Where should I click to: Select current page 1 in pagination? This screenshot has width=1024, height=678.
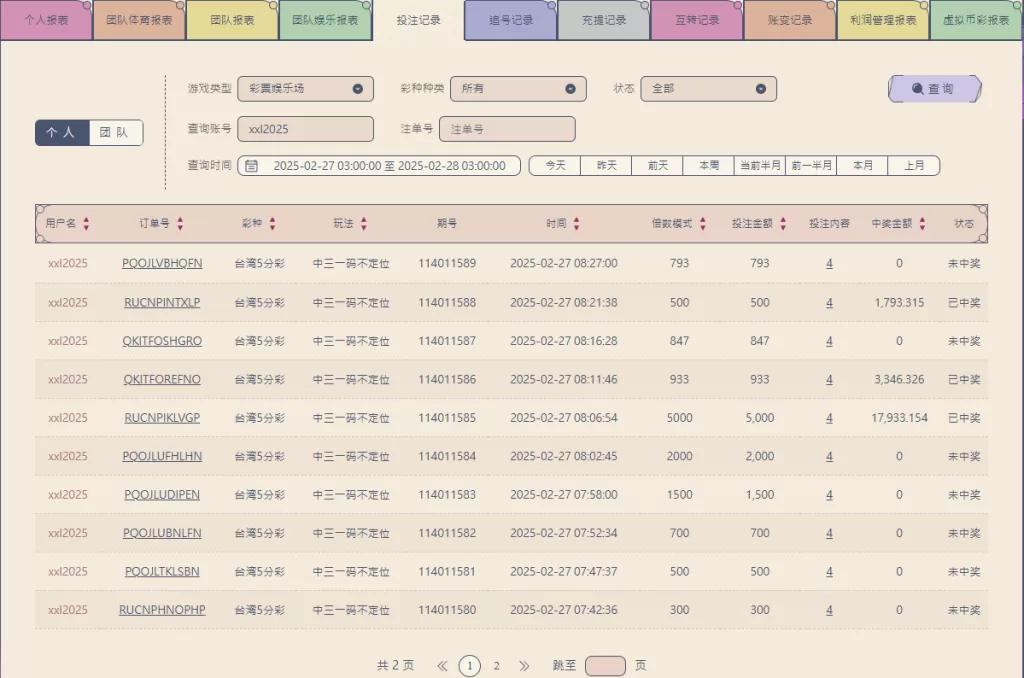(470, 666)
